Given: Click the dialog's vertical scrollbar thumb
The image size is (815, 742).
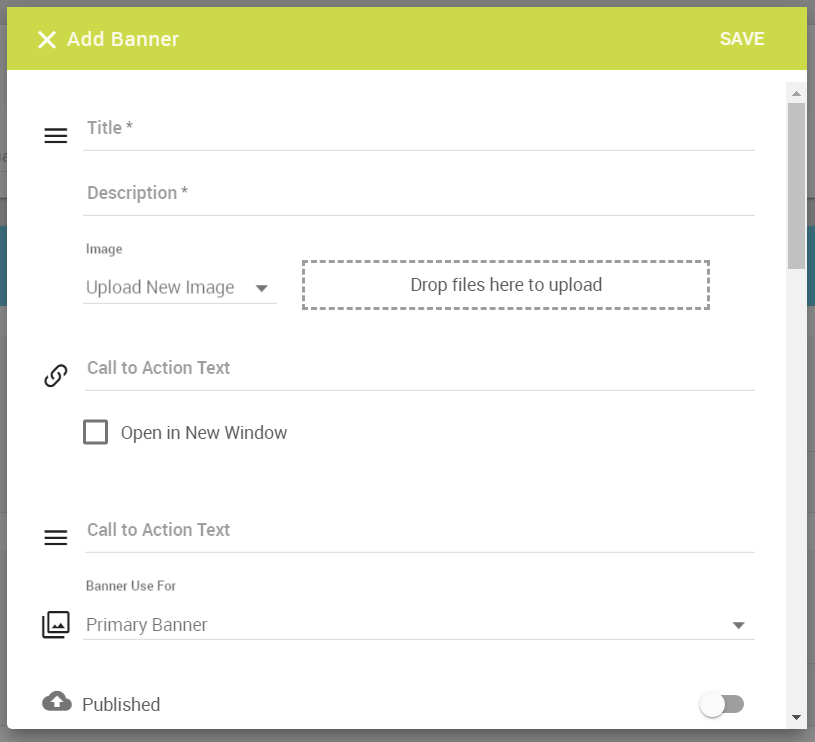Looking at the screenshot, I should [x=796, y=186].
